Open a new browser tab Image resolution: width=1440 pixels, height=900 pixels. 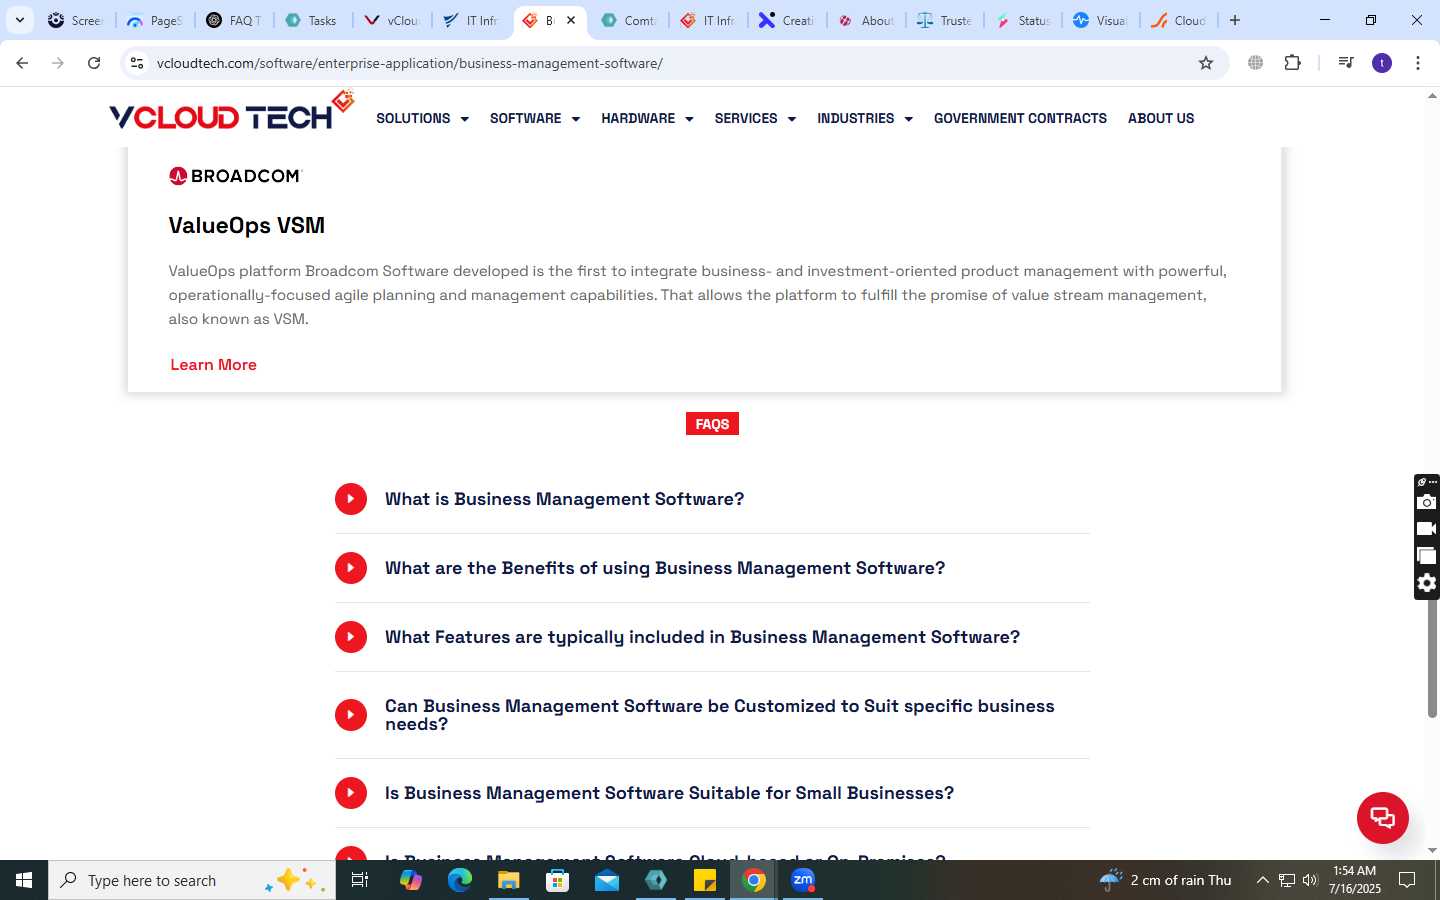1235,20
